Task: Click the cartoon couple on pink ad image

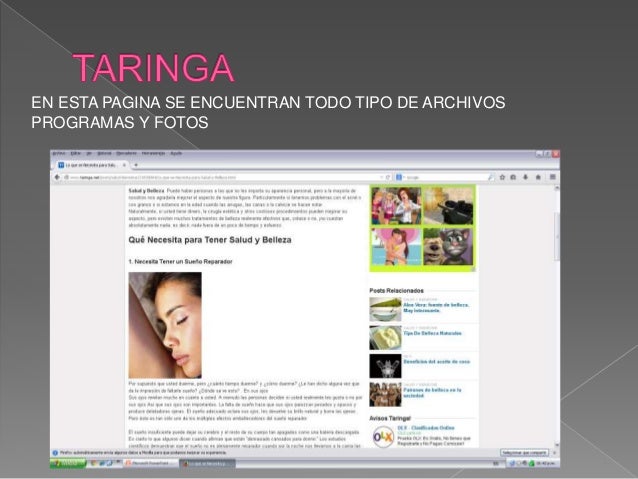Action: point(396,247)
